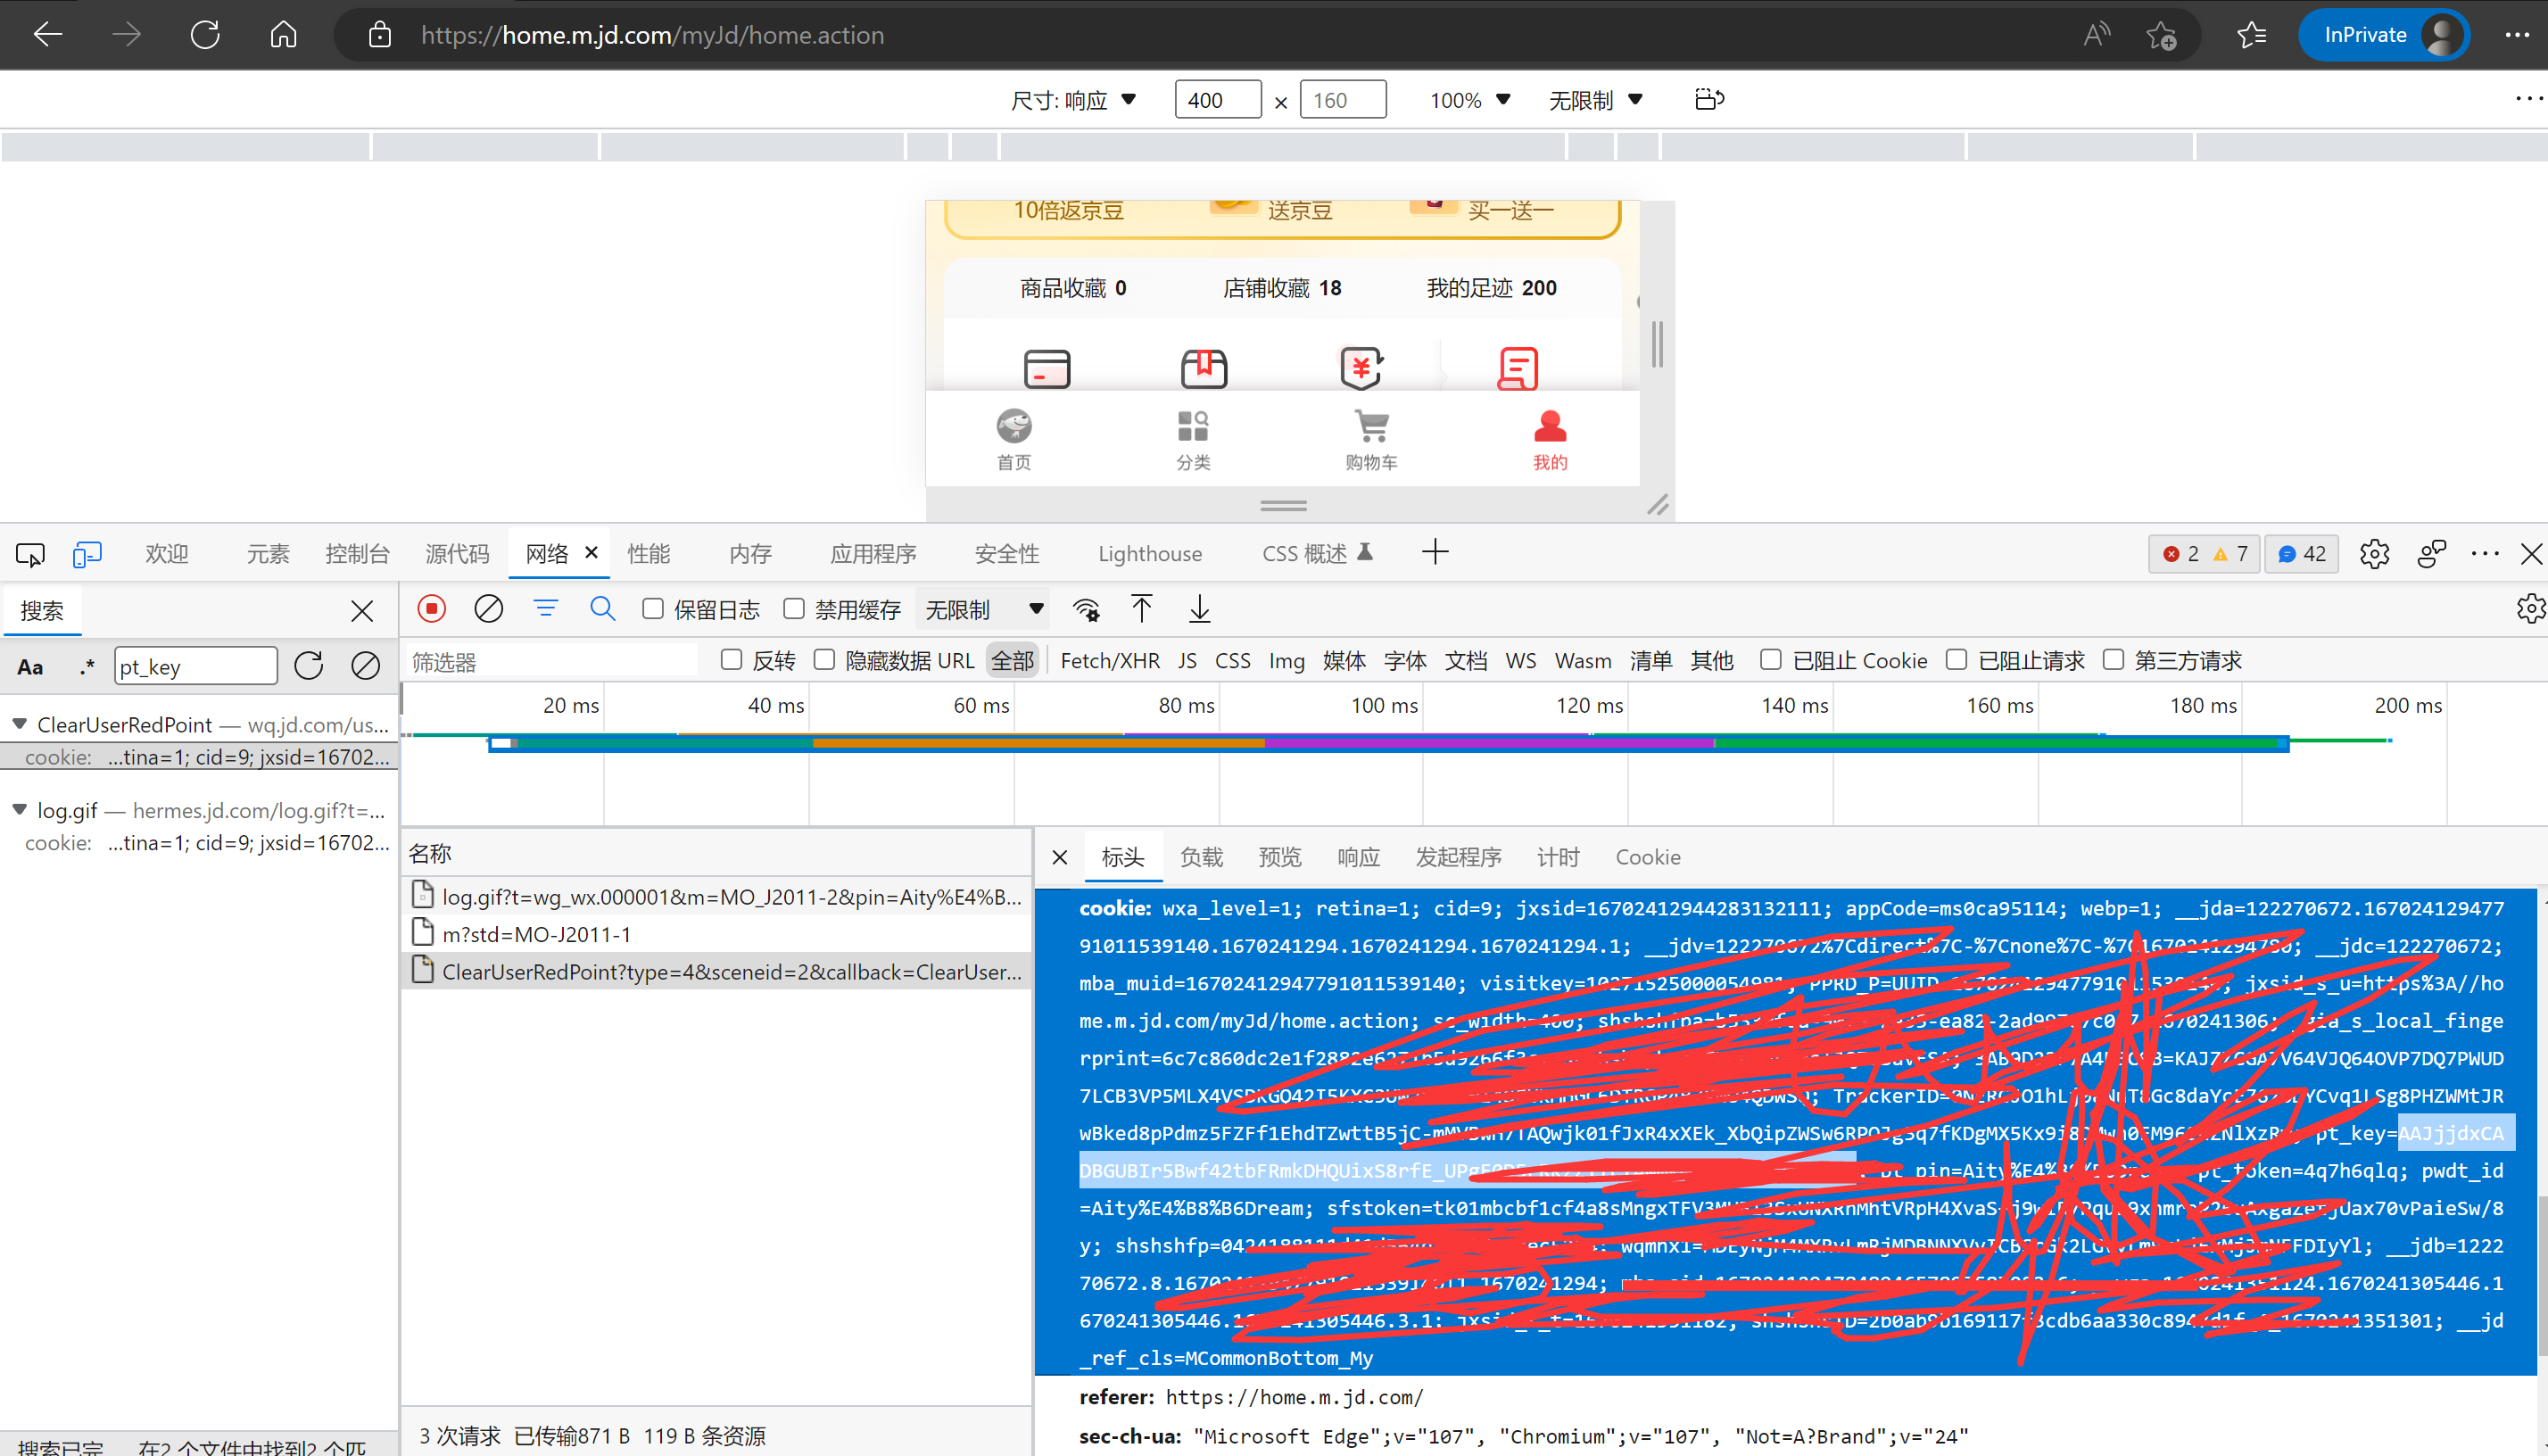Tap the 分类 bottom nav icon
The image size is (2548, 1456).
[1192, 439]
